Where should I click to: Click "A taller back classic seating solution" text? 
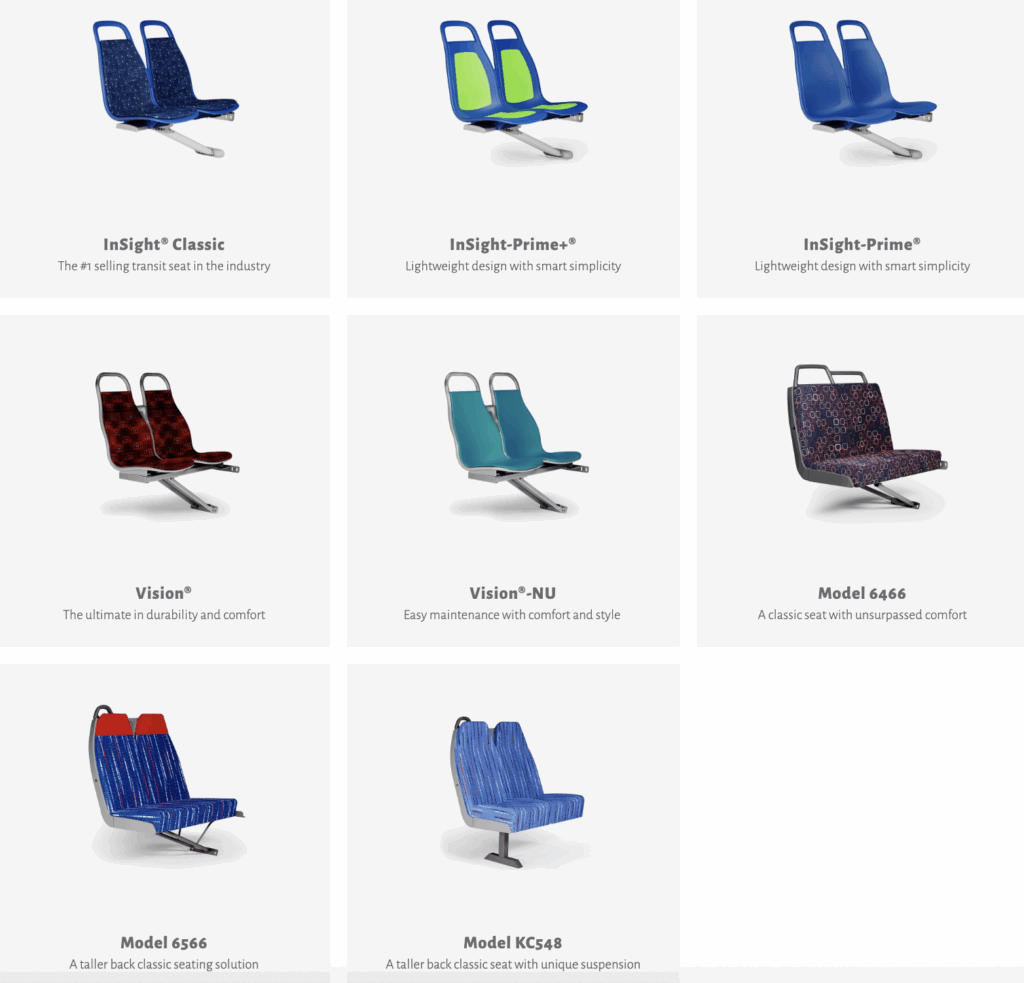click(x=164, y=964)
